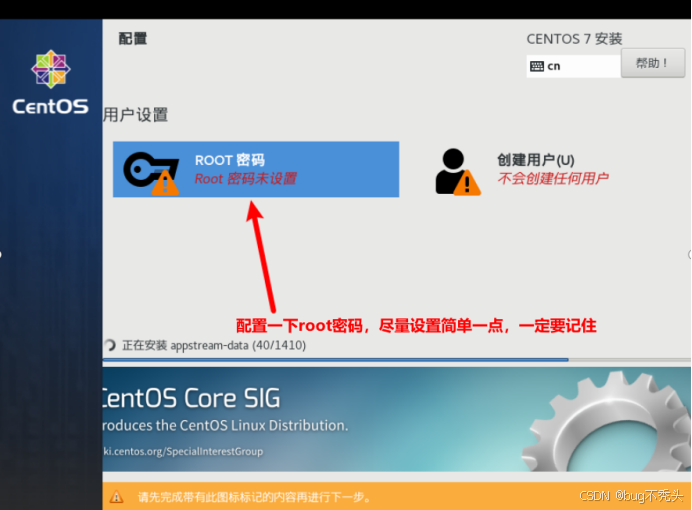
Task: Open 创建用户(U) option
Action: (x=522, y=170)
